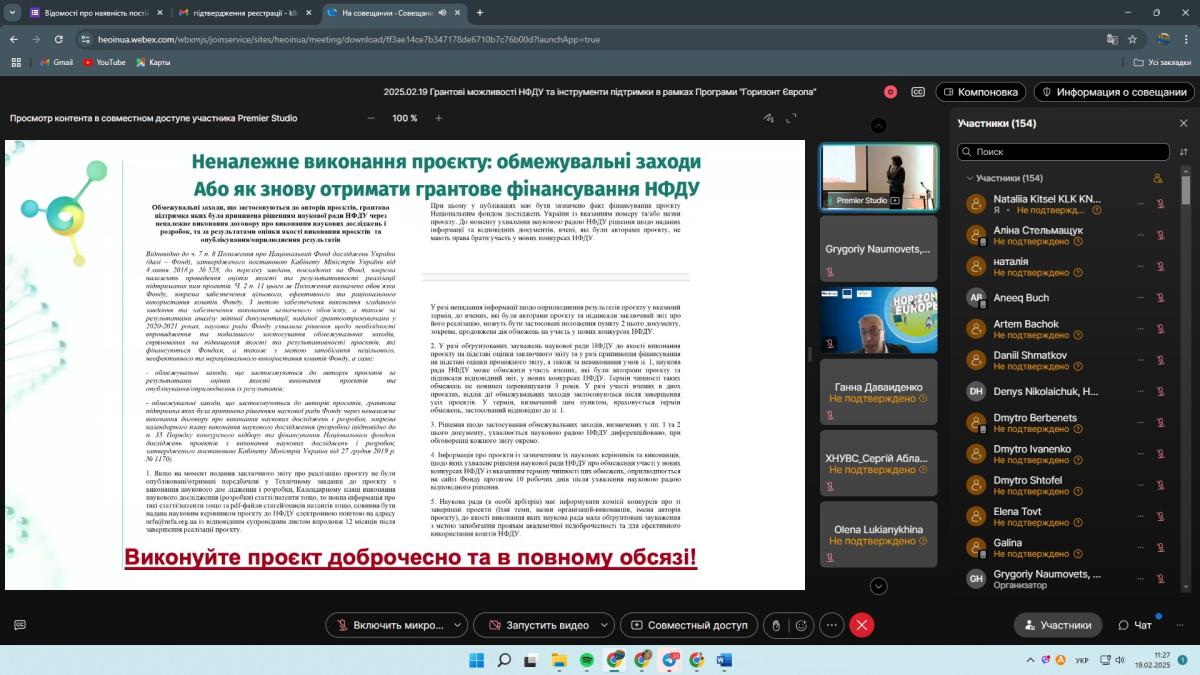Click the Компоновка layout button
Image resolution: width=1200 pixels, height=675 pixels.
click(x=978, y=92)
